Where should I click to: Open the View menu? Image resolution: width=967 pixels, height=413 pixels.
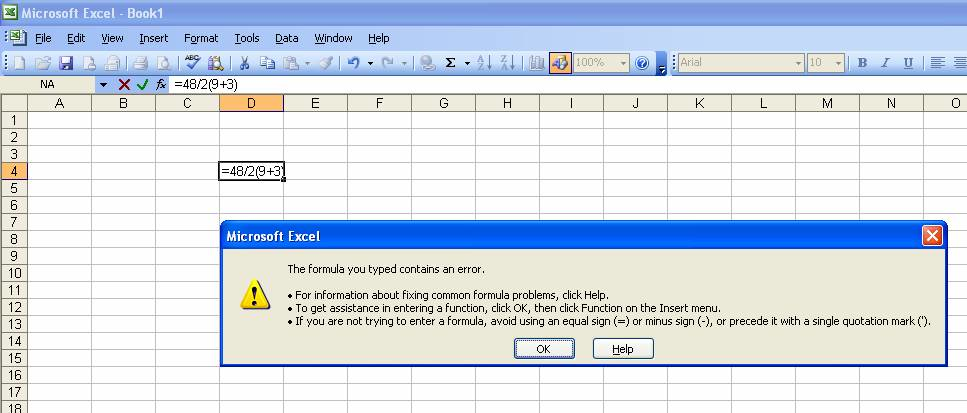pos(112,38)
